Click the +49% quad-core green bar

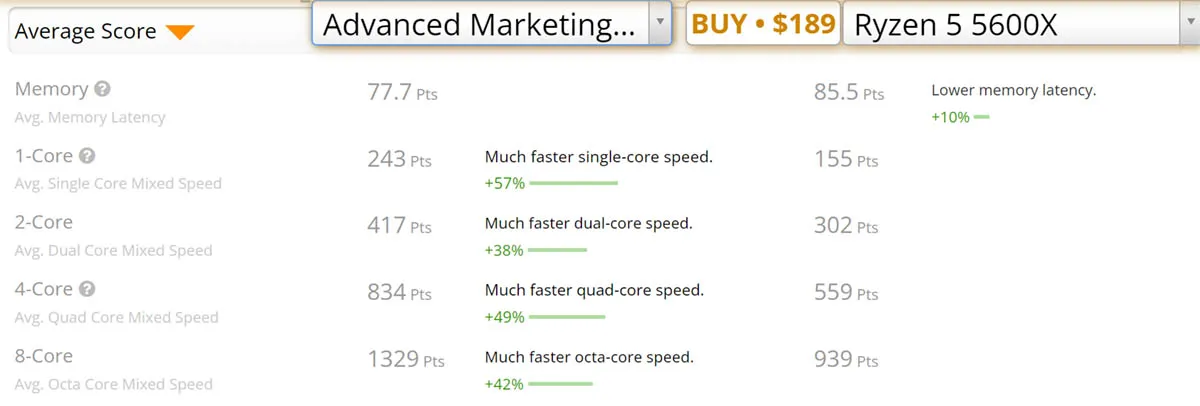568,317
